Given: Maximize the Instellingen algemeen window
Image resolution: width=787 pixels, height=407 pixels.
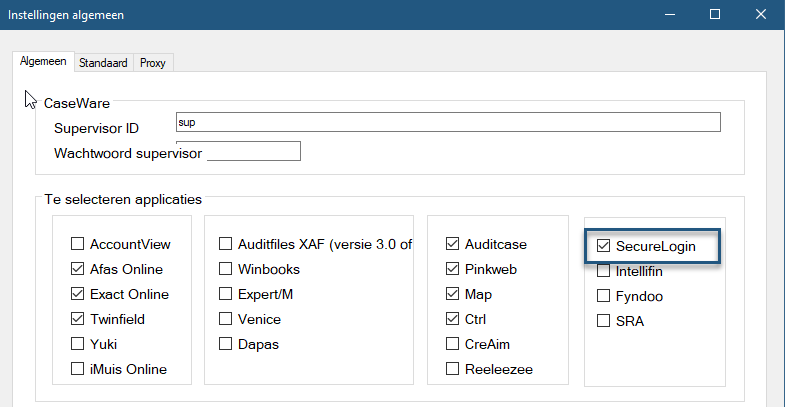Looking at the screenshot, I should pyautogui.click(x=715, y=15).
